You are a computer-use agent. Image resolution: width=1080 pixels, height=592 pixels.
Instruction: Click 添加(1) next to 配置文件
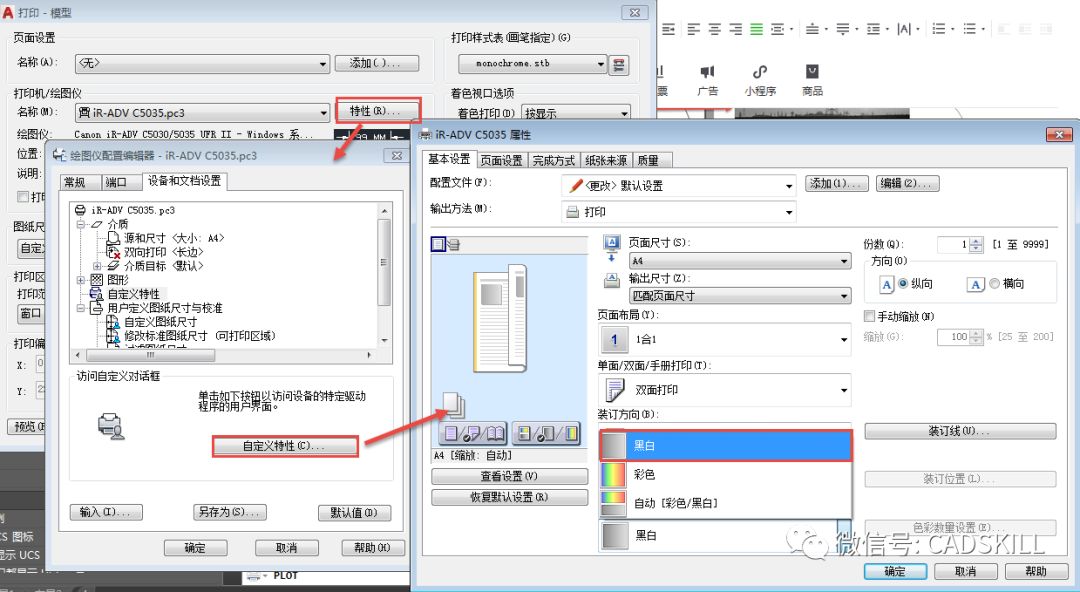[x=836, y=183]
